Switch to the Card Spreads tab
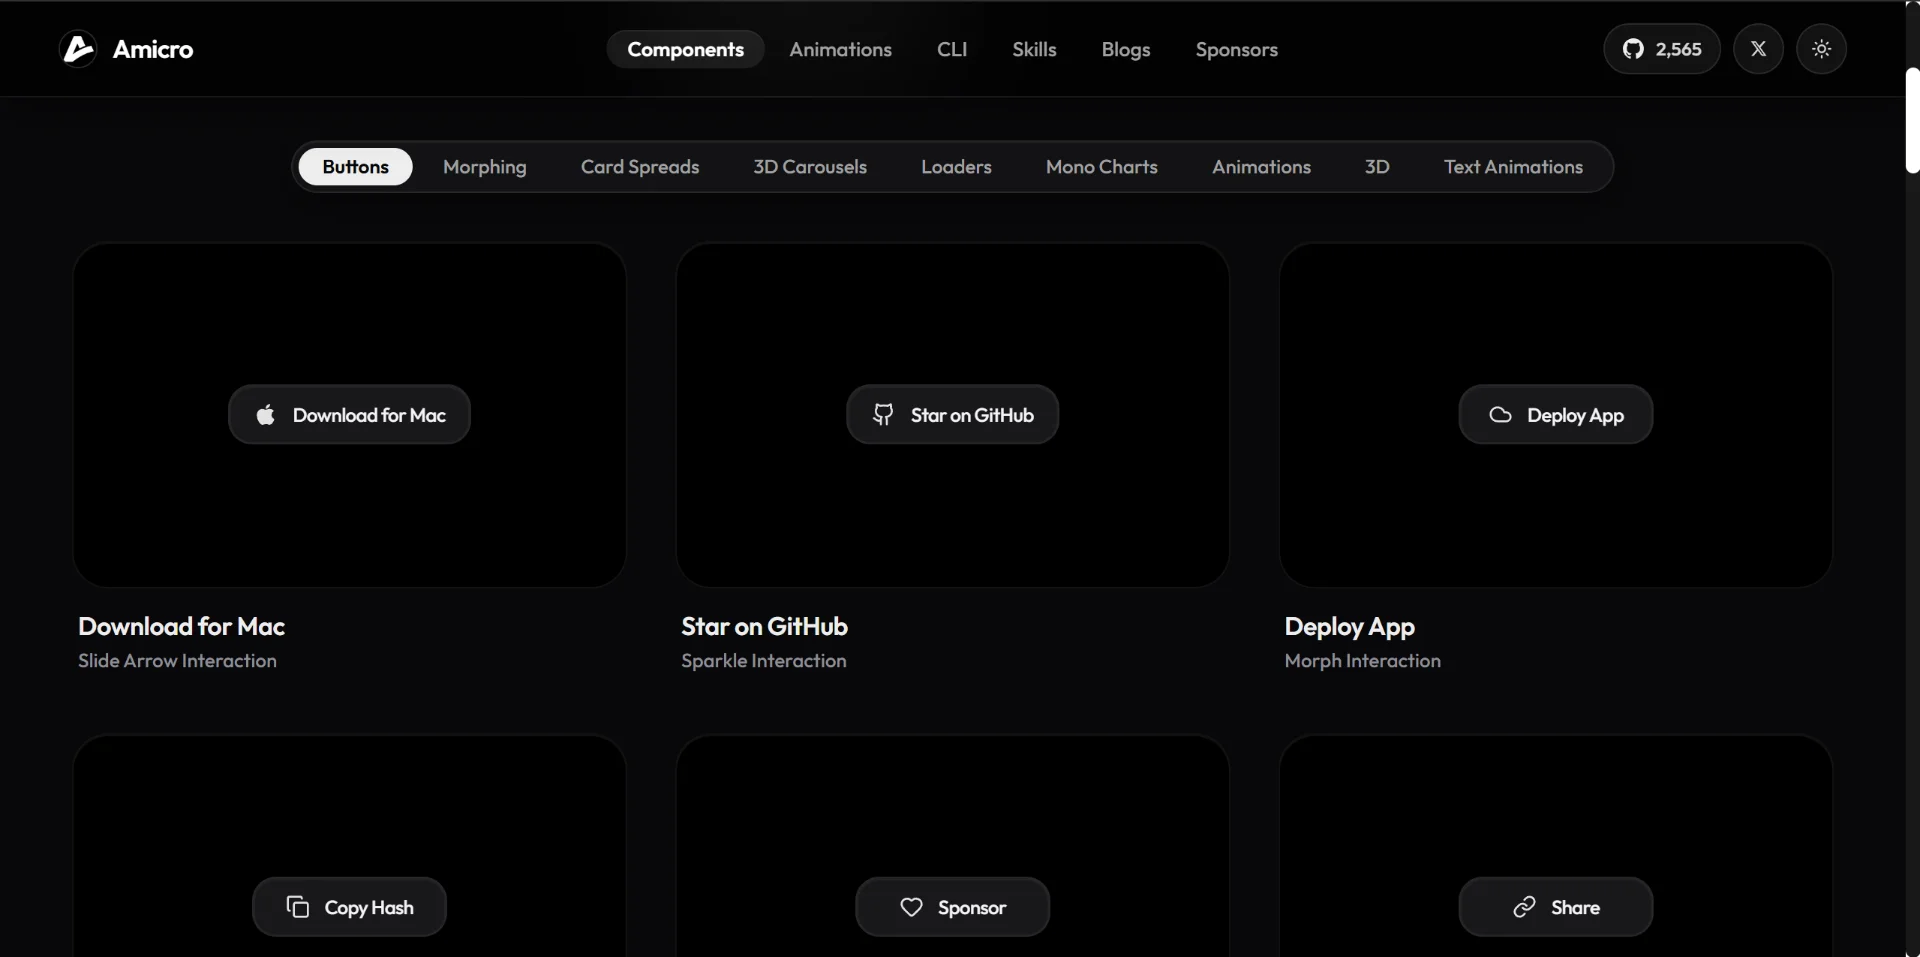 click(x=640, y=167)
